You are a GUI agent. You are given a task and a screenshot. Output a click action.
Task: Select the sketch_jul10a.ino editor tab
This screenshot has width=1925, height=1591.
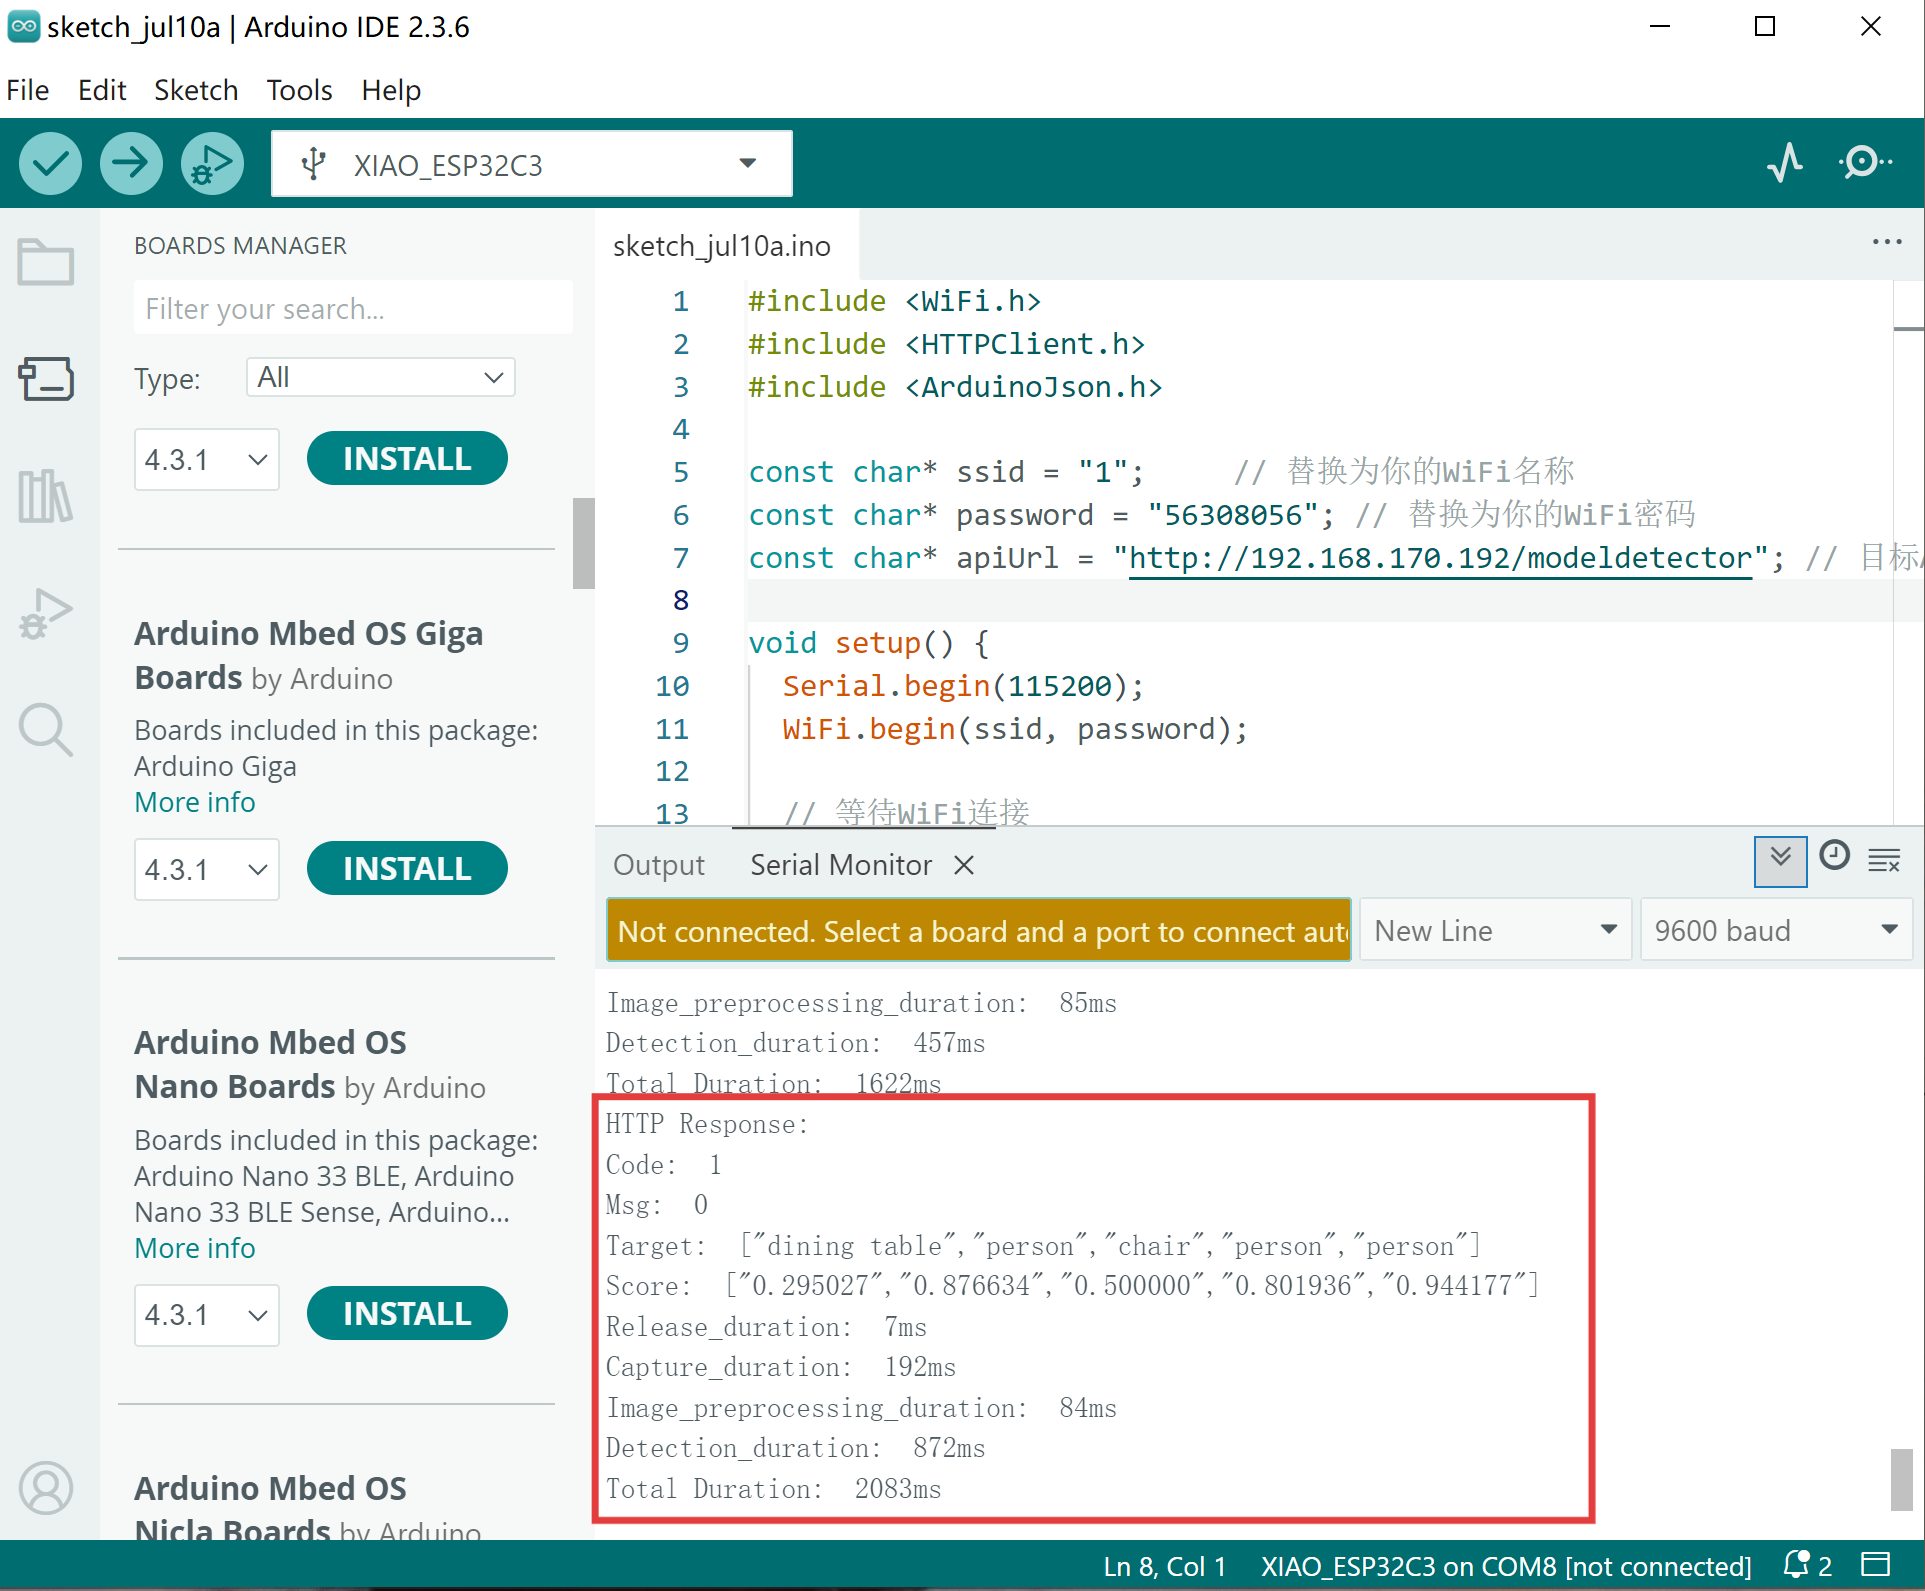(x=722, y=246)
